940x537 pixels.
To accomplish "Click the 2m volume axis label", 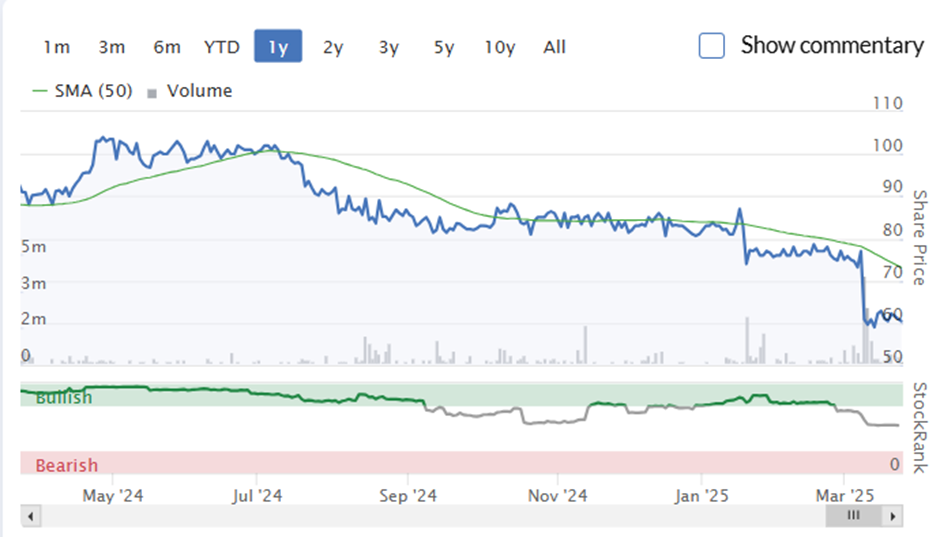I will click(34, 319).
